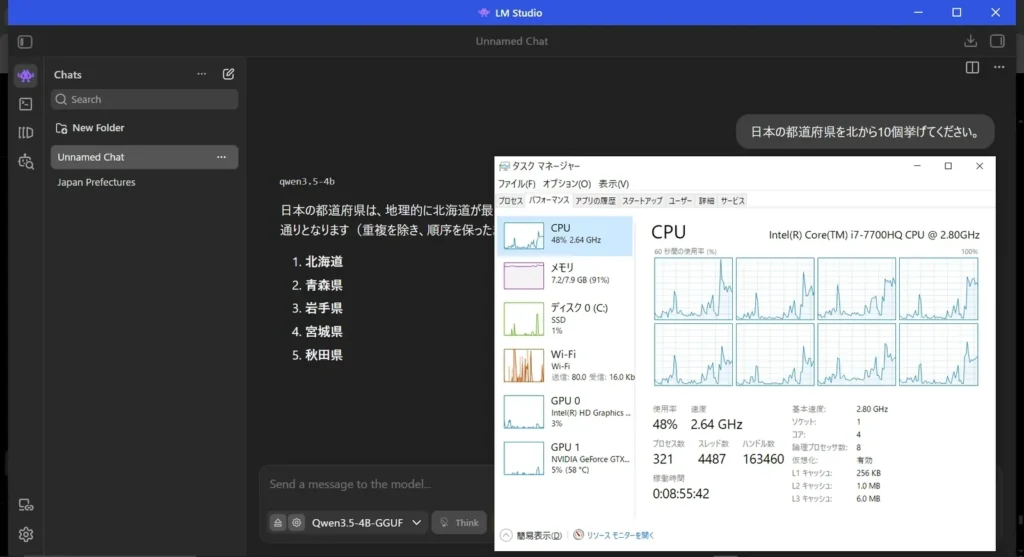Click the eject model icon beside Qwen3.5-4B-GGUF
The height and width of the screenshot is (557, 1024).
point(278,522)
